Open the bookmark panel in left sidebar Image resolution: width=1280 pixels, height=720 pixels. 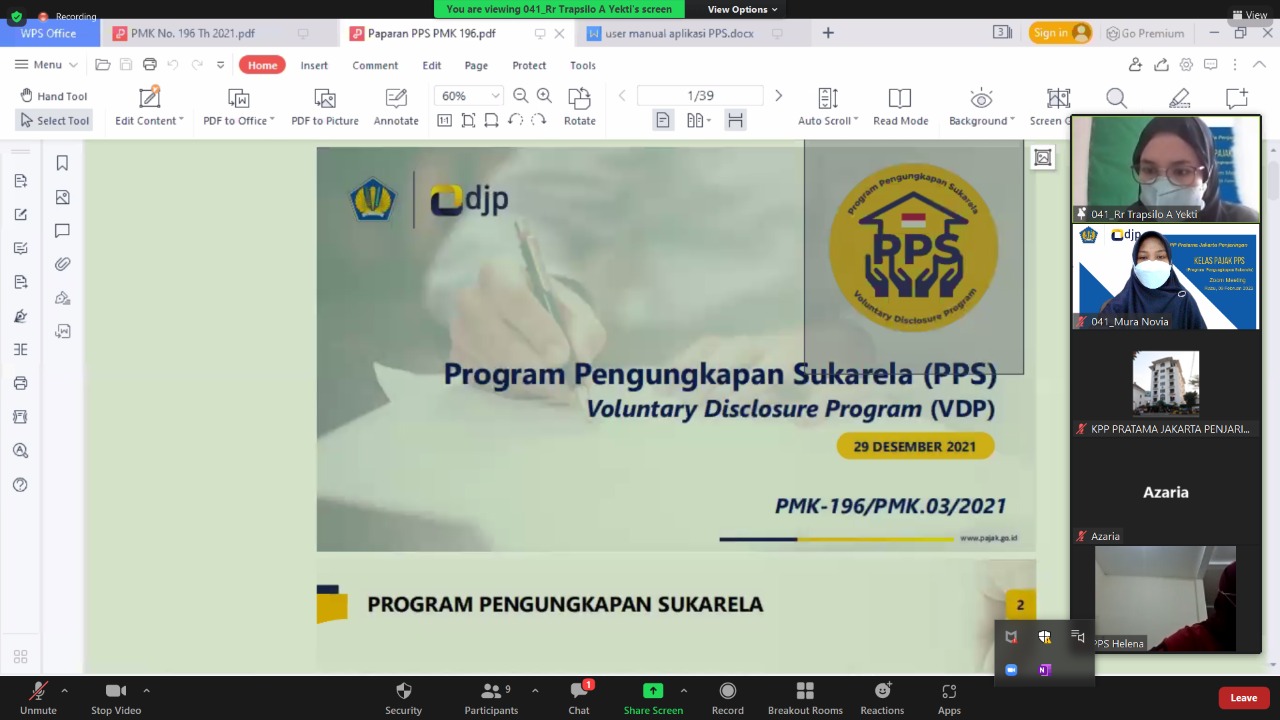point(62,163)
